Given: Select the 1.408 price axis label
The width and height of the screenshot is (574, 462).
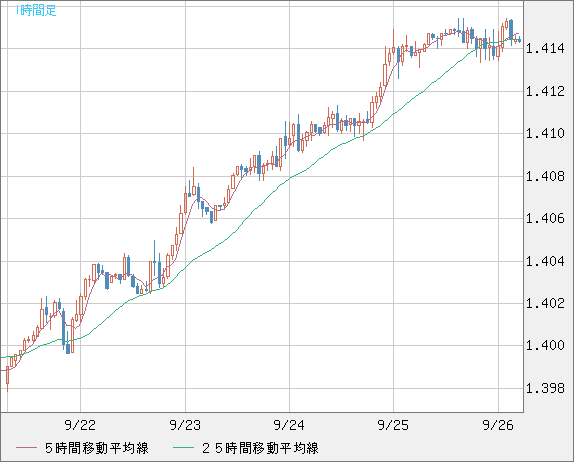Looking at the screenshot, I should click(x=545, y=176).
